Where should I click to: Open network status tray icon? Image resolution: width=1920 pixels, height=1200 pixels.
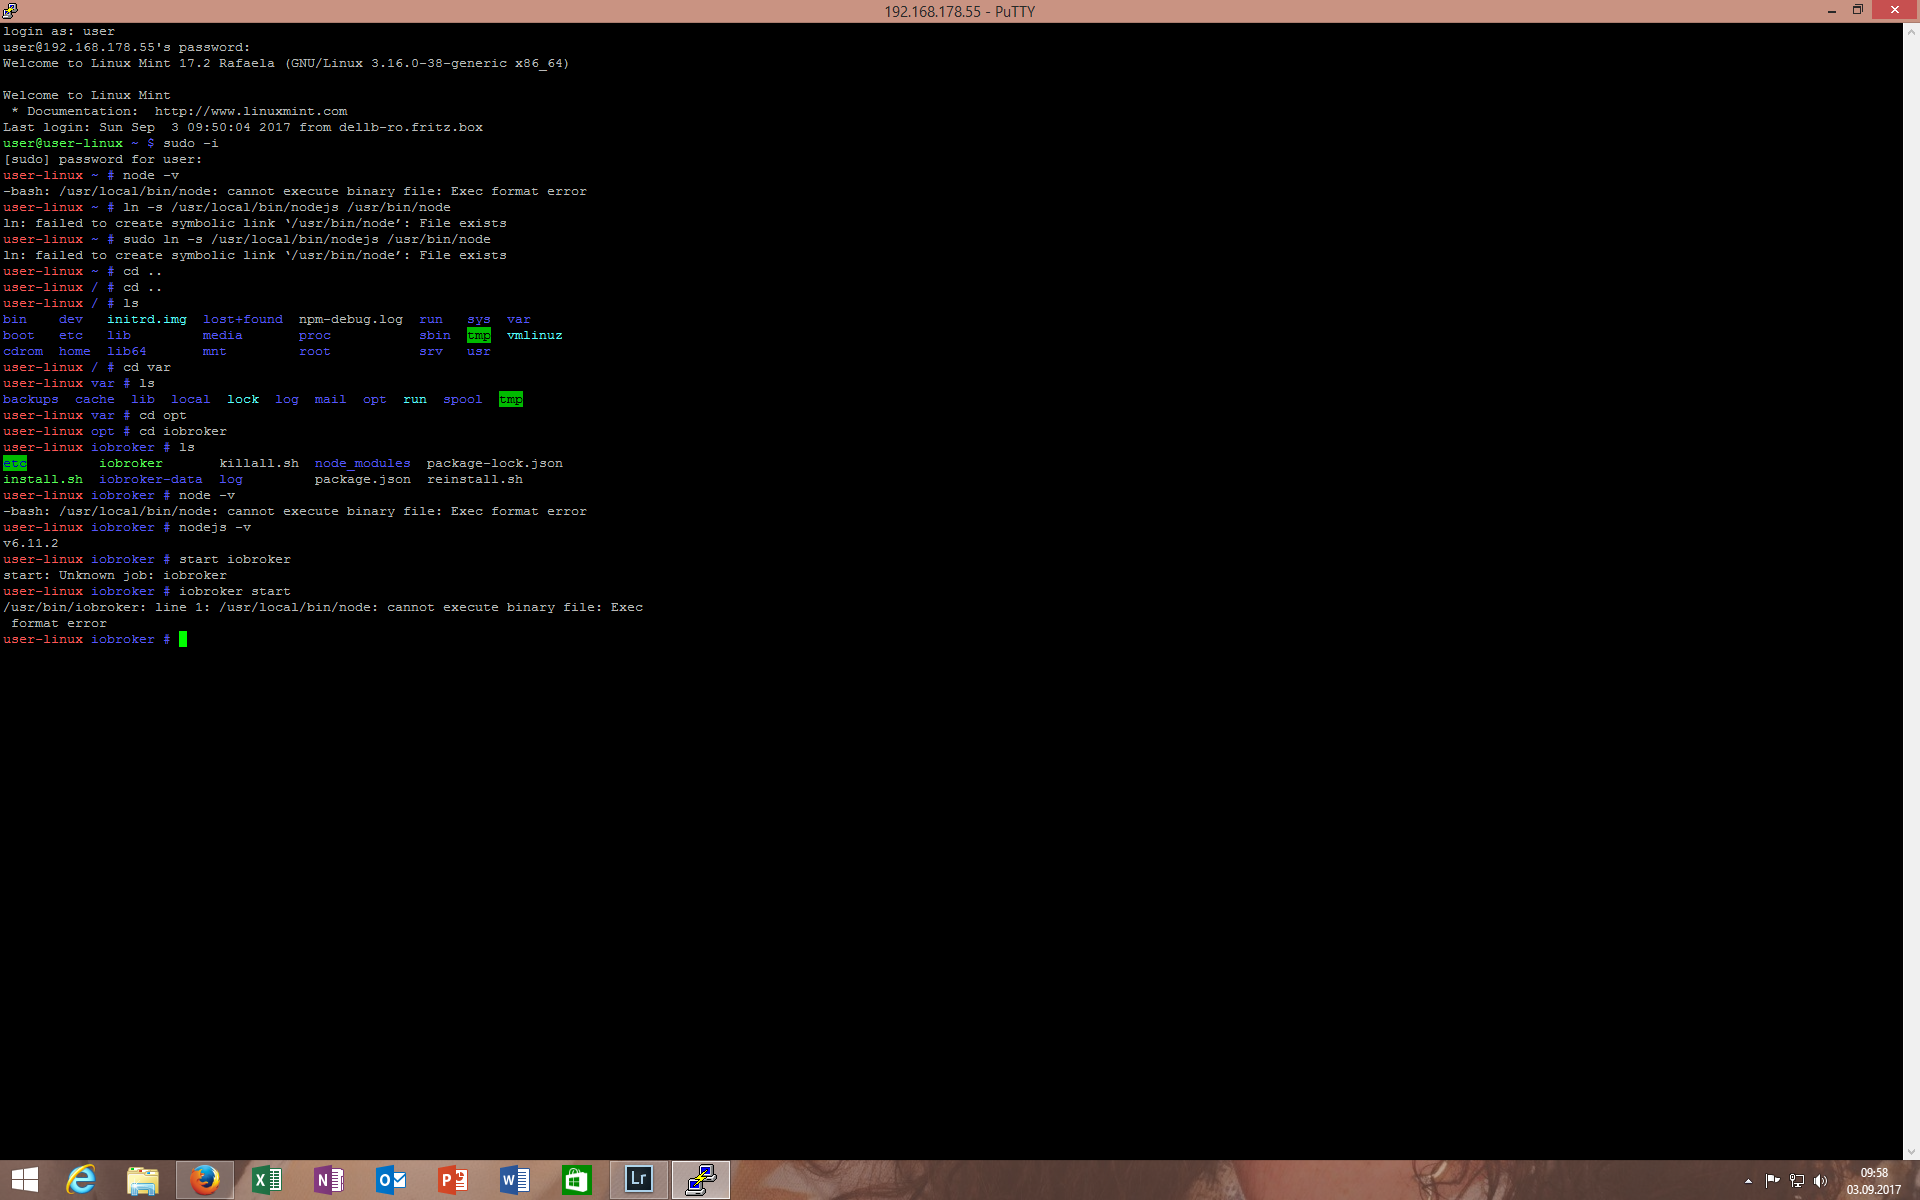click(x=1797, y=1181)
